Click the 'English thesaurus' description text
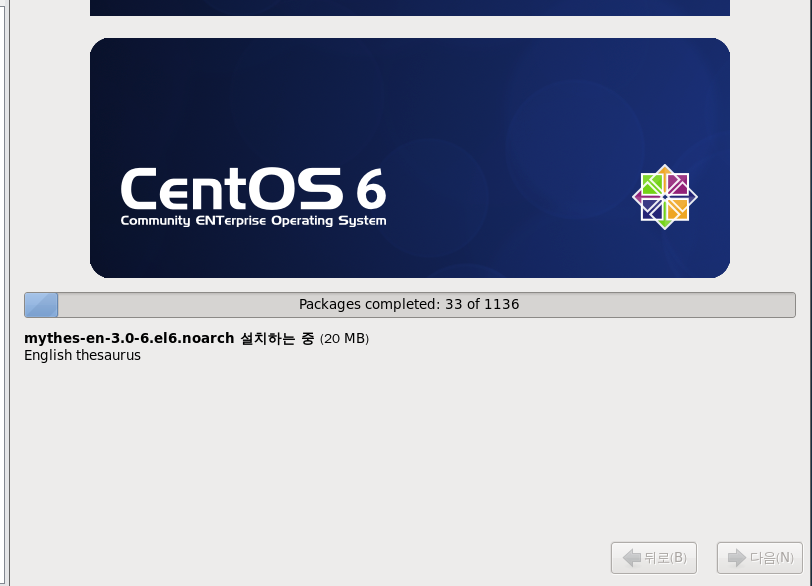 (x=82, y=355)
